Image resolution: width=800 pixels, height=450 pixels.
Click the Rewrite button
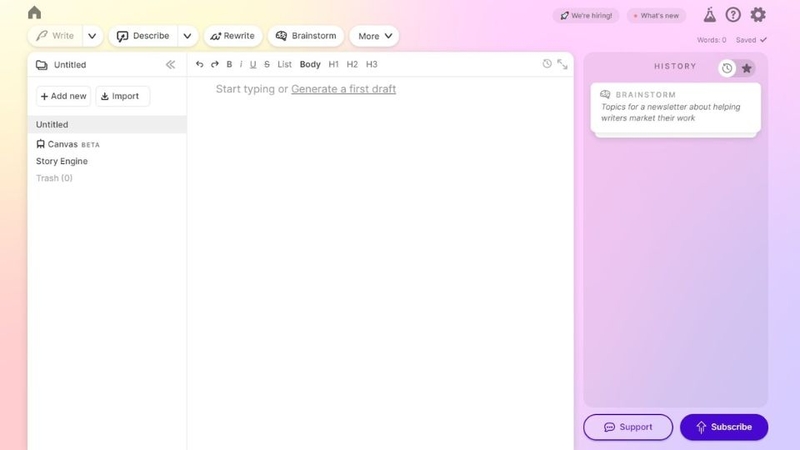[x=233, y=36]
